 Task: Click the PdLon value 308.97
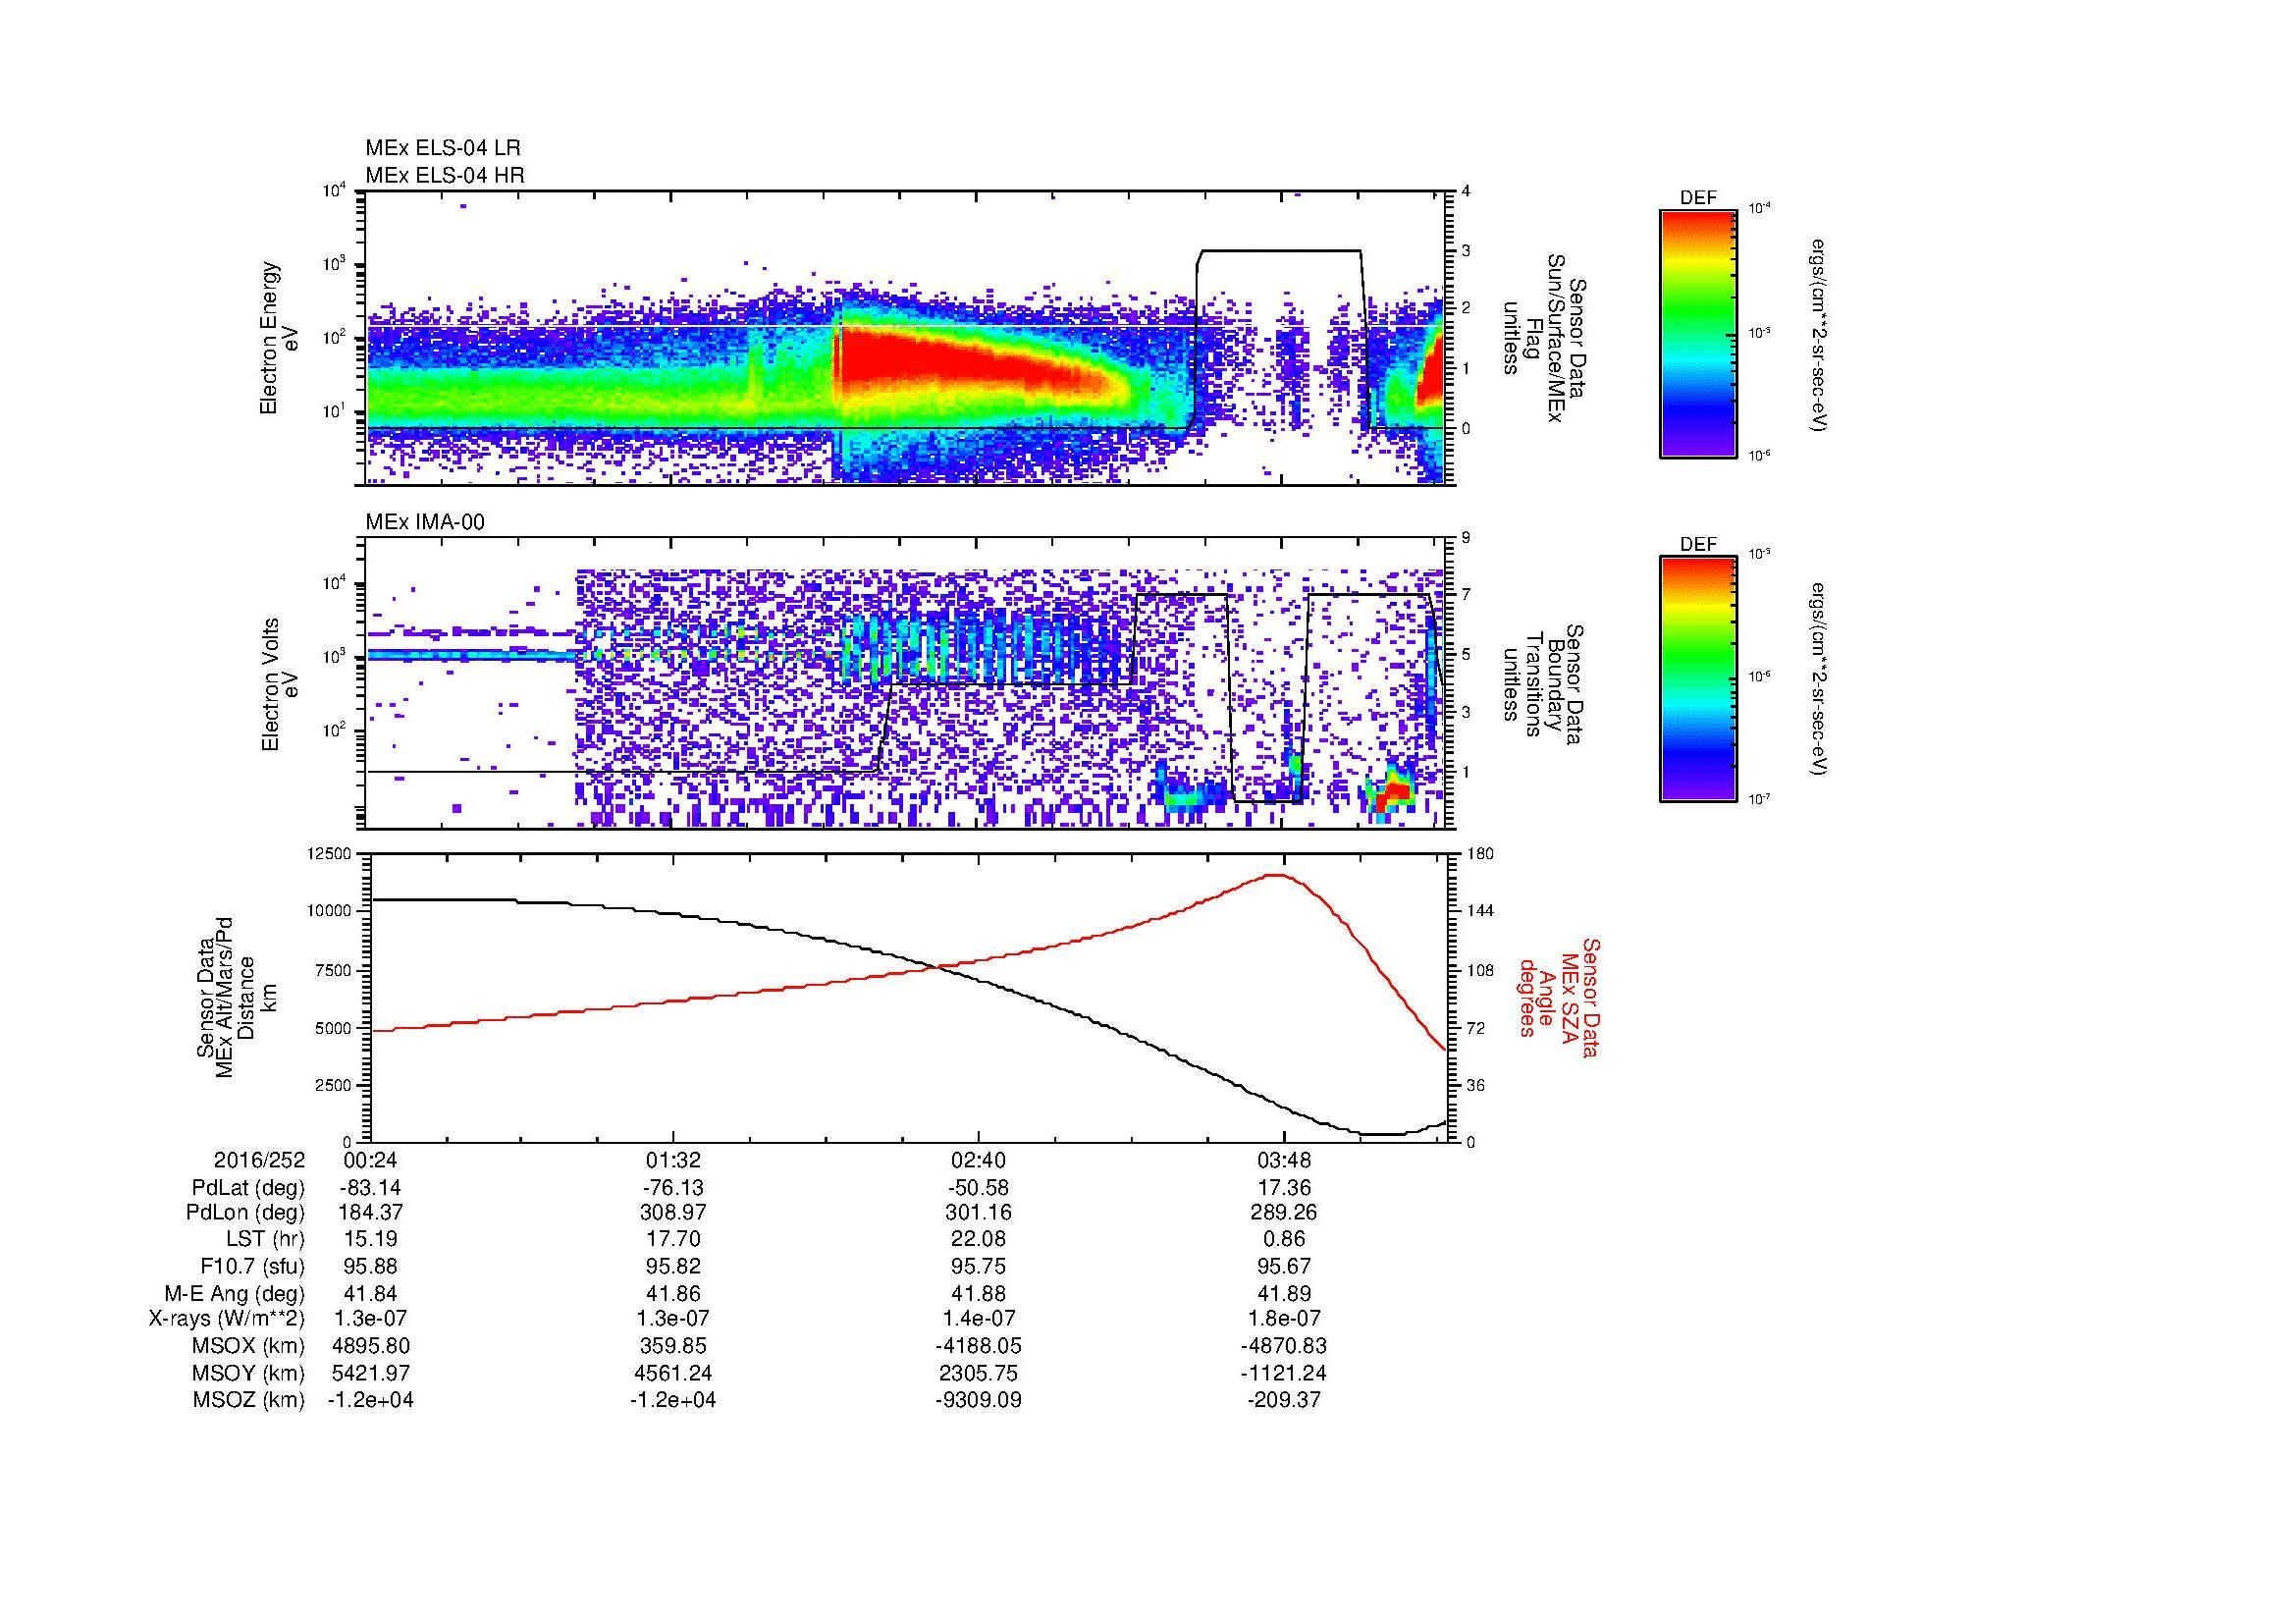tap(673, 1213)
